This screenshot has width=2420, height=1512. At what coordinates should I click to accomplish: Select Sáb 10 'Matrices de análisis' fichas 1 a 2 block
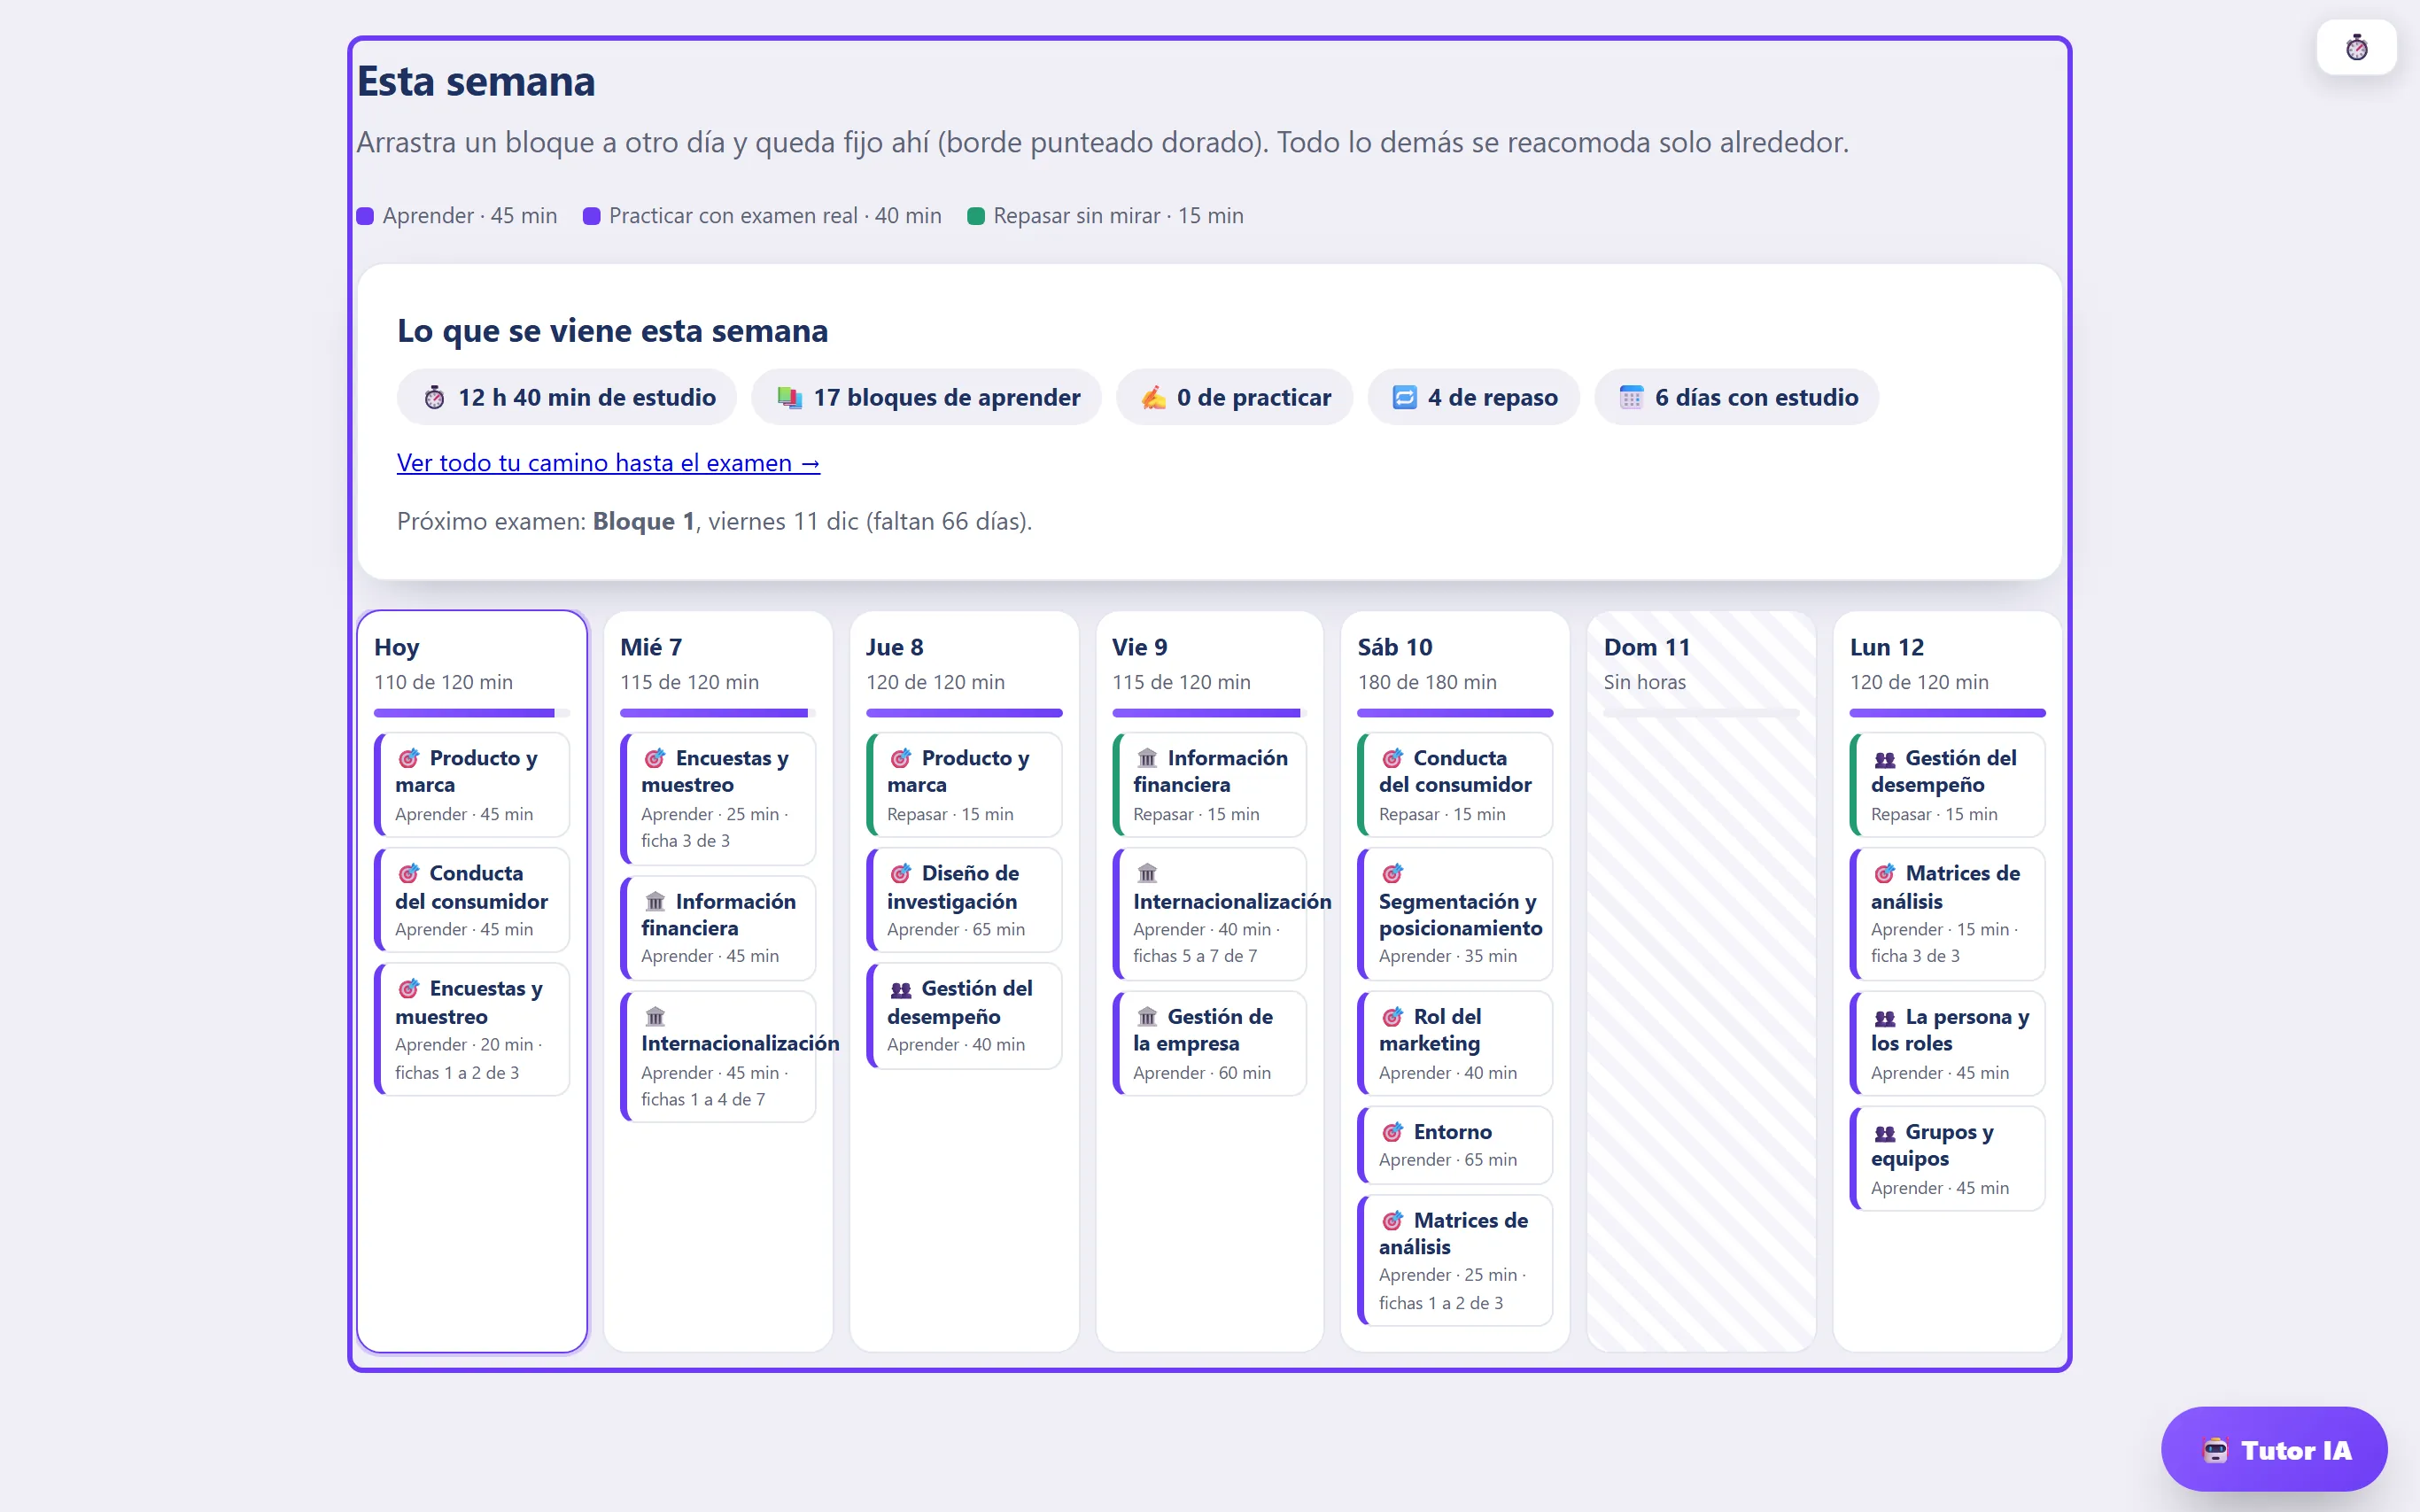point(1455,1261)
